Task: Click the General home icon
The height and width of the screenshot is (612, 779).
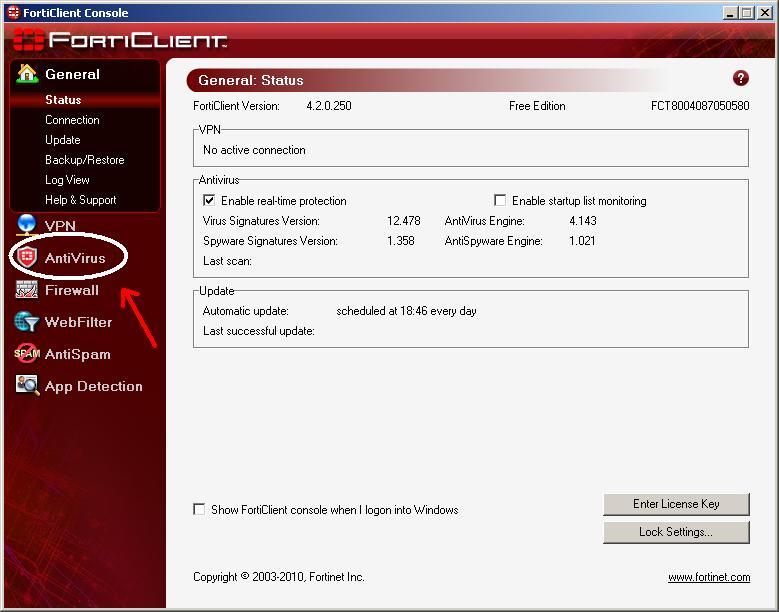Action: coord(28,74)
